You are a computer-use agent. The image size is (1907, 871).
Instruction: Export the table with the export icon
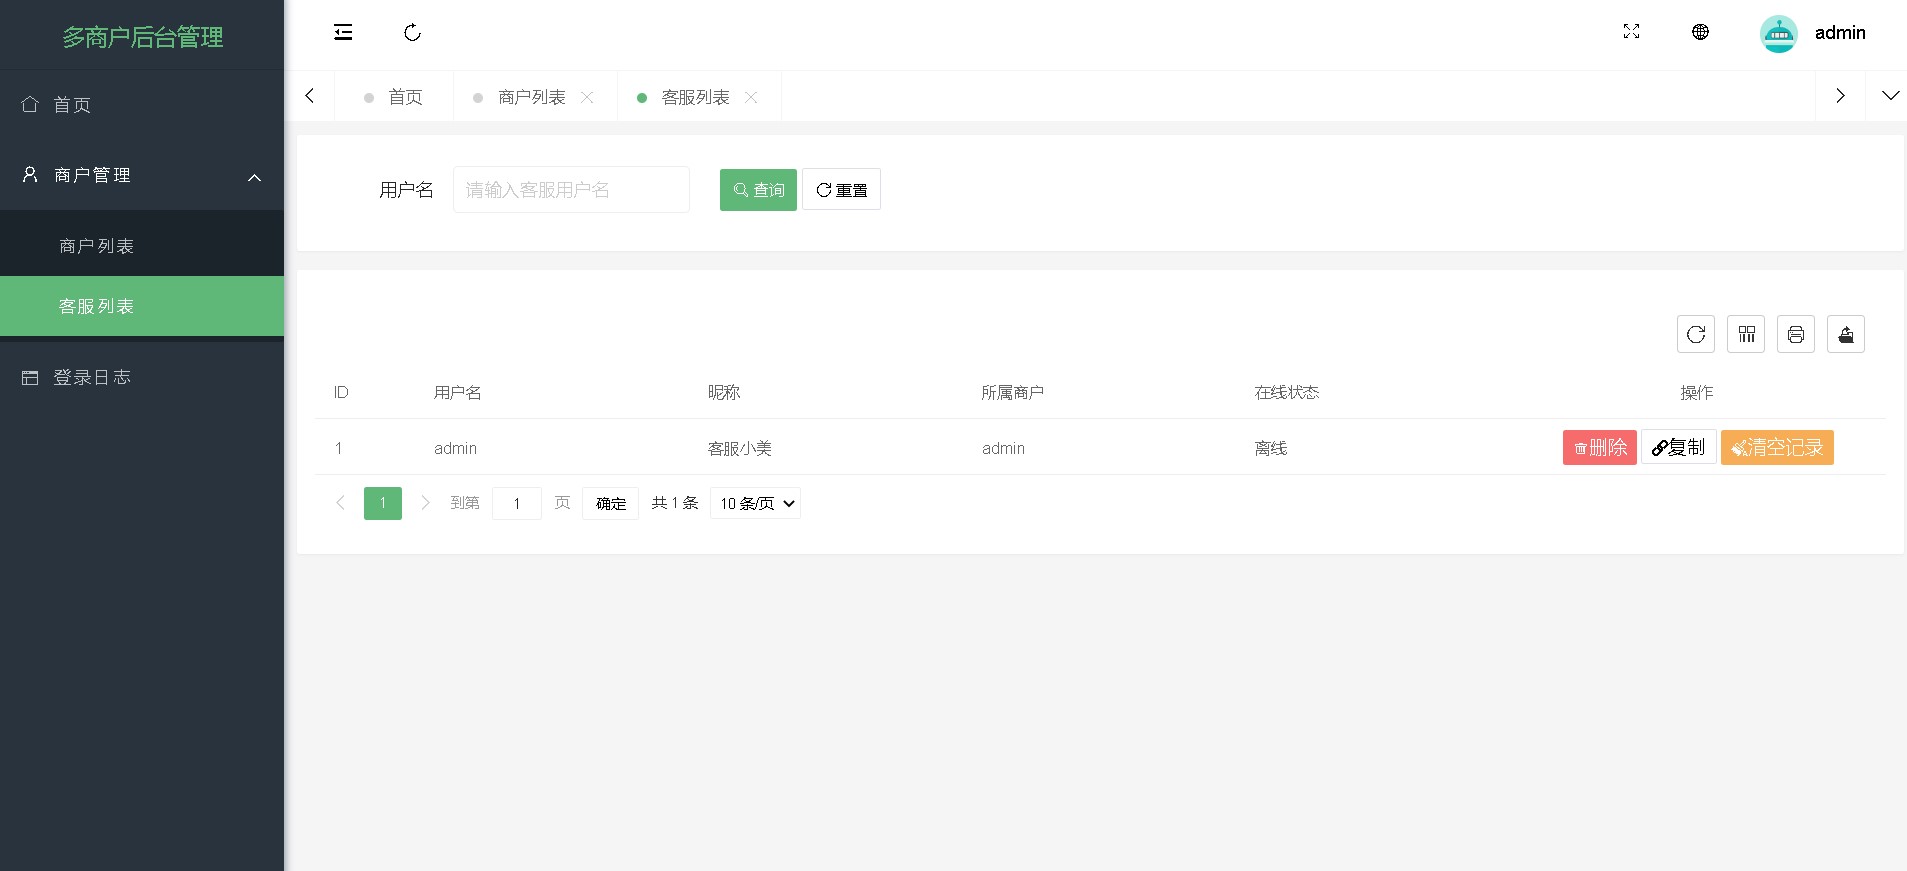click(1846, 334)
